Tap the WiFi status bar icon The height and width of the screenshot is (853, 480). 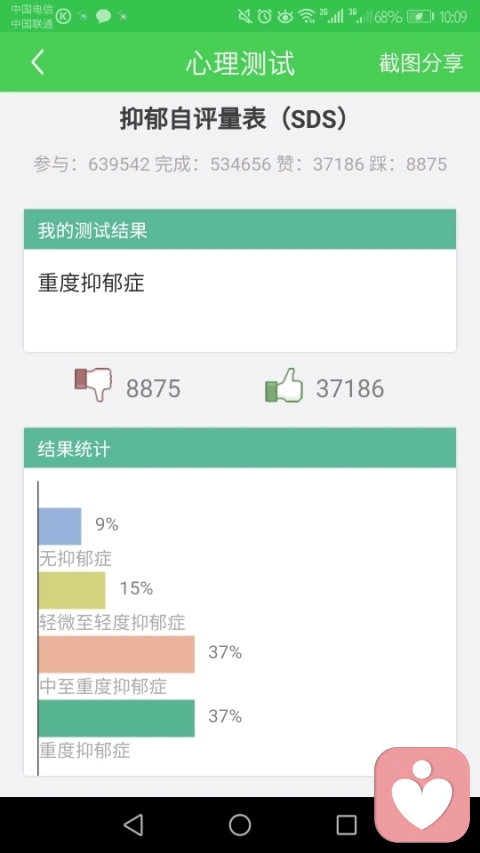tap(306, 16)
